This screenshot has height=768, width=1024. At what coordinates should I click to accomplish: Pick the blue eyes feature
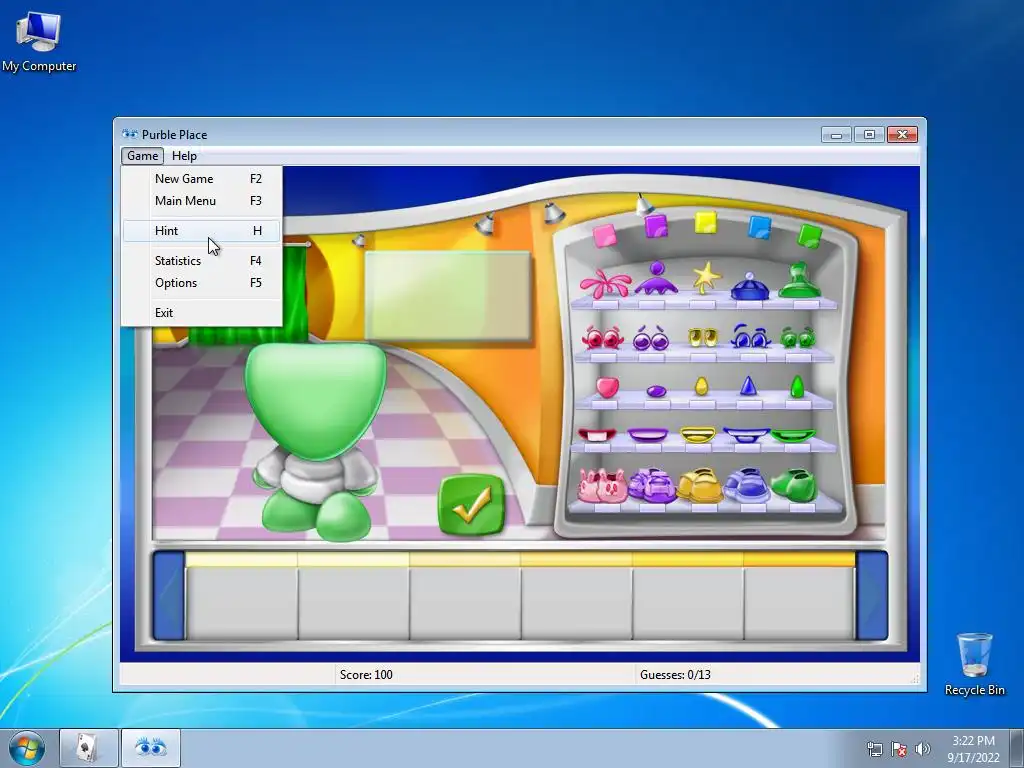tap(750, 336)
